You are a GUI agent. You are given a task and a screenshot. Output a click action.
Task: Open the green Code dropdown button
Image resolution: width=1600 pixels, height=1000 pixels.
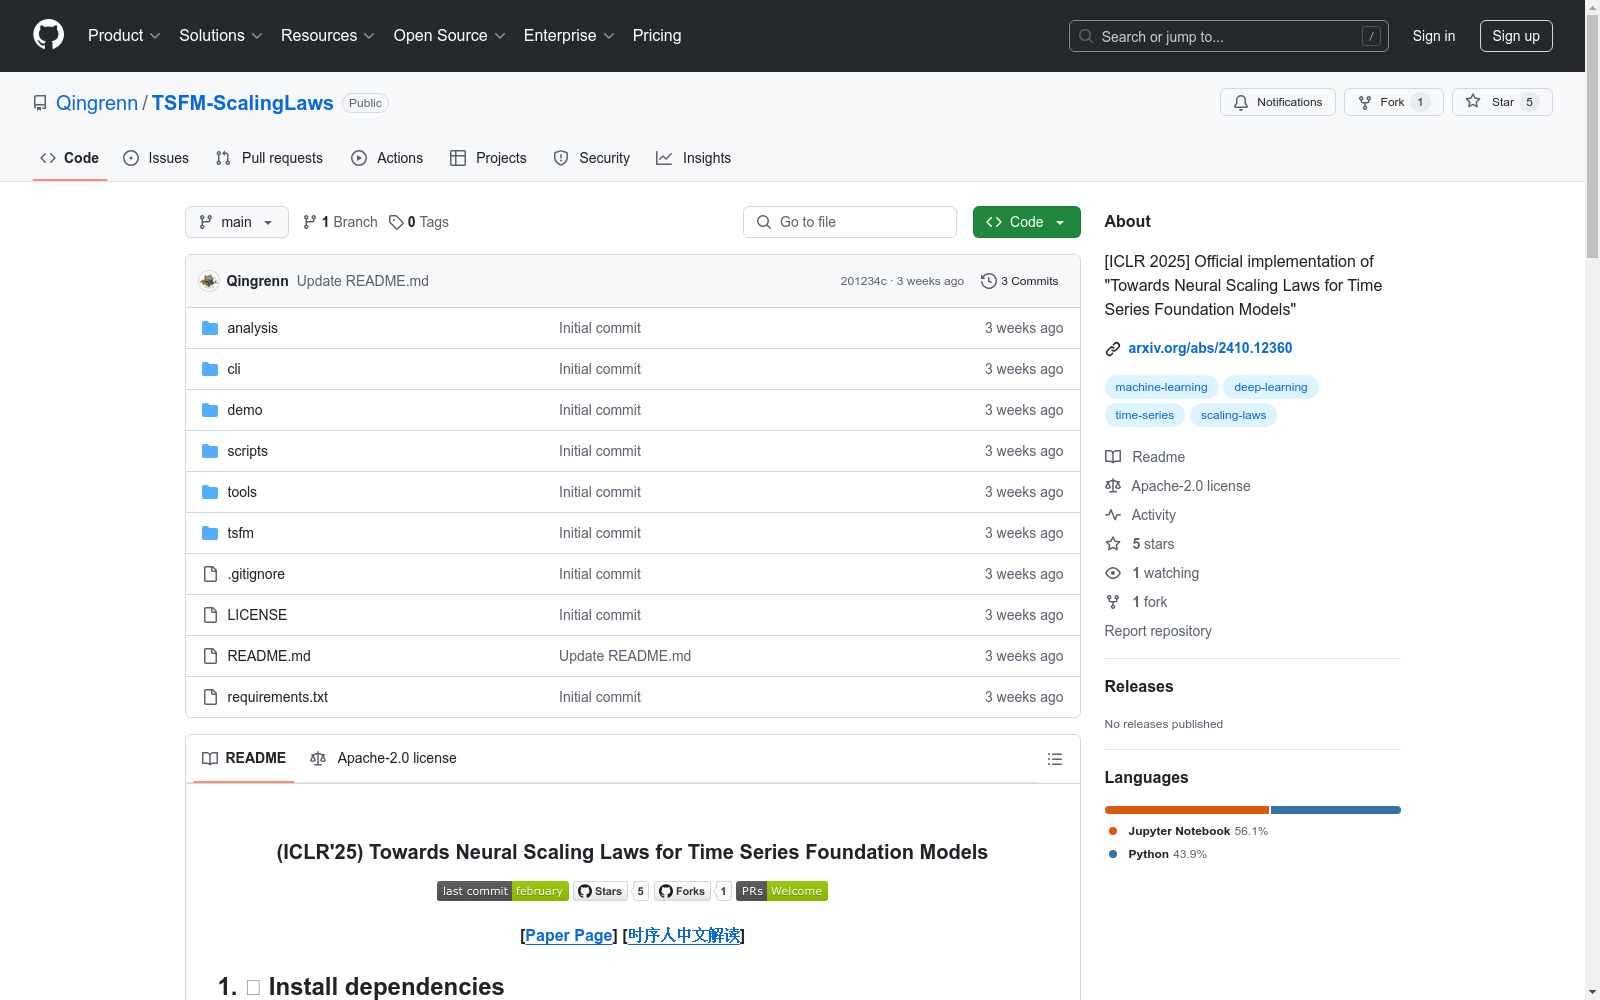coord(1026,222)
